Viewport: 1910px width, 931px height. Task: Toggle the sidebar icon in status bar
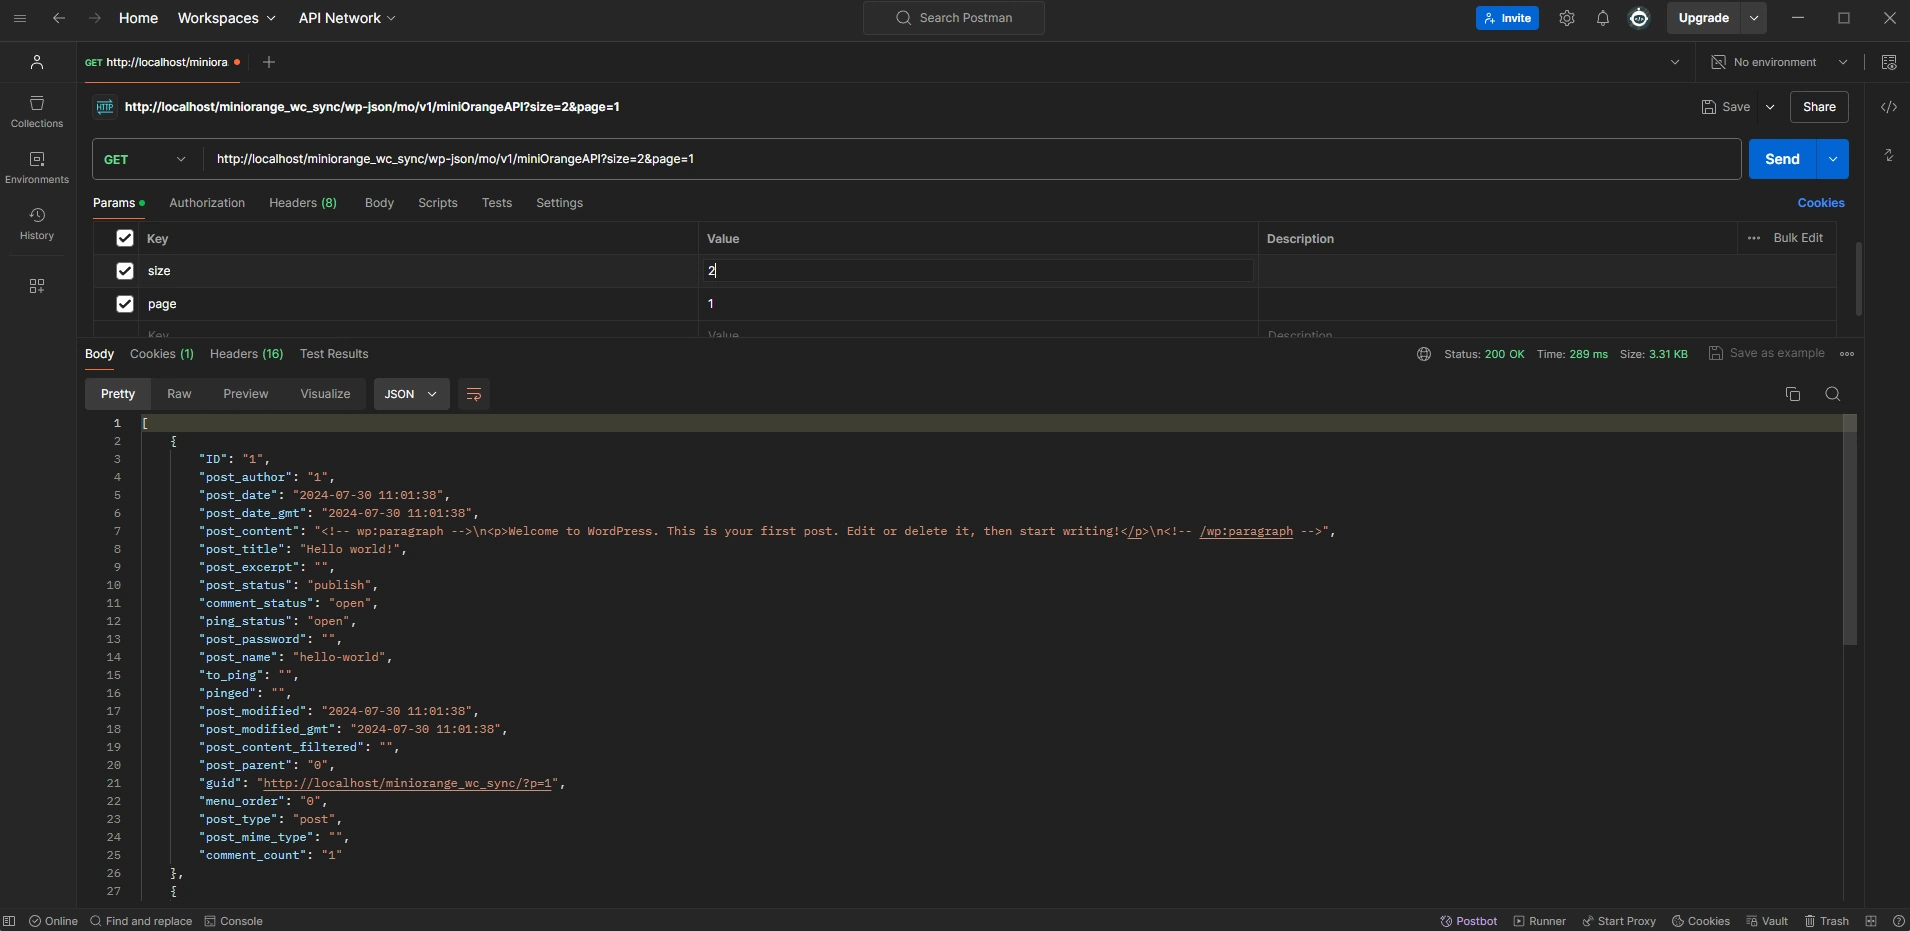point(9,921)
